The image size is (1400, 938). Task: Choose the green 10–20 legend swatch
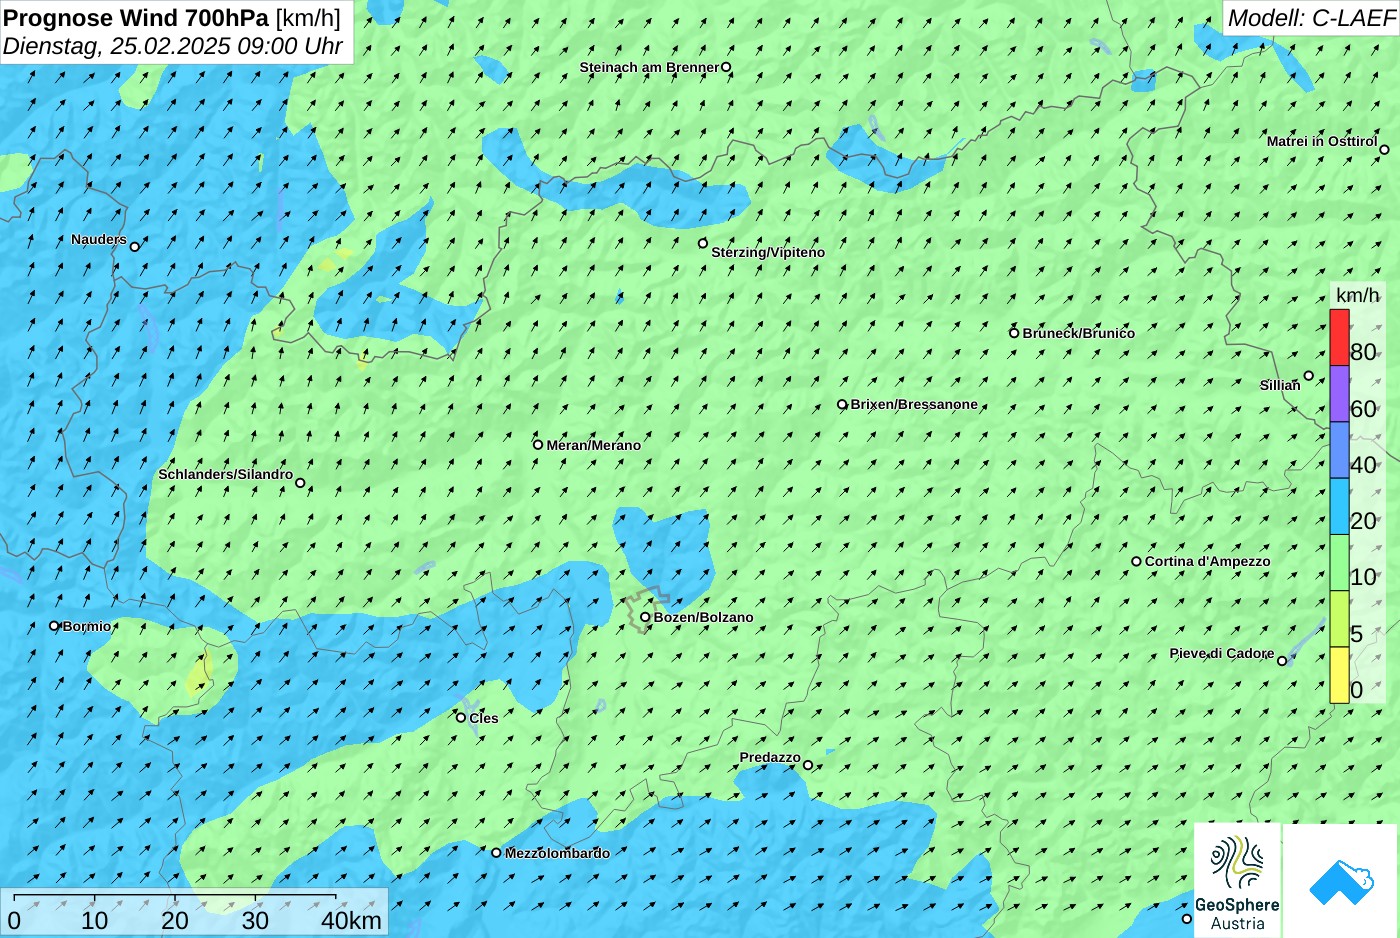tap(1339, 563)
